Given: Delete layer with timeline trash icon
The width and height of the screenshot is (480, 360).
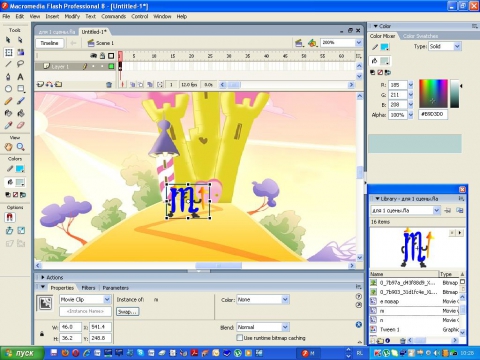Looking at the screenshot, I should coord(109,85).
